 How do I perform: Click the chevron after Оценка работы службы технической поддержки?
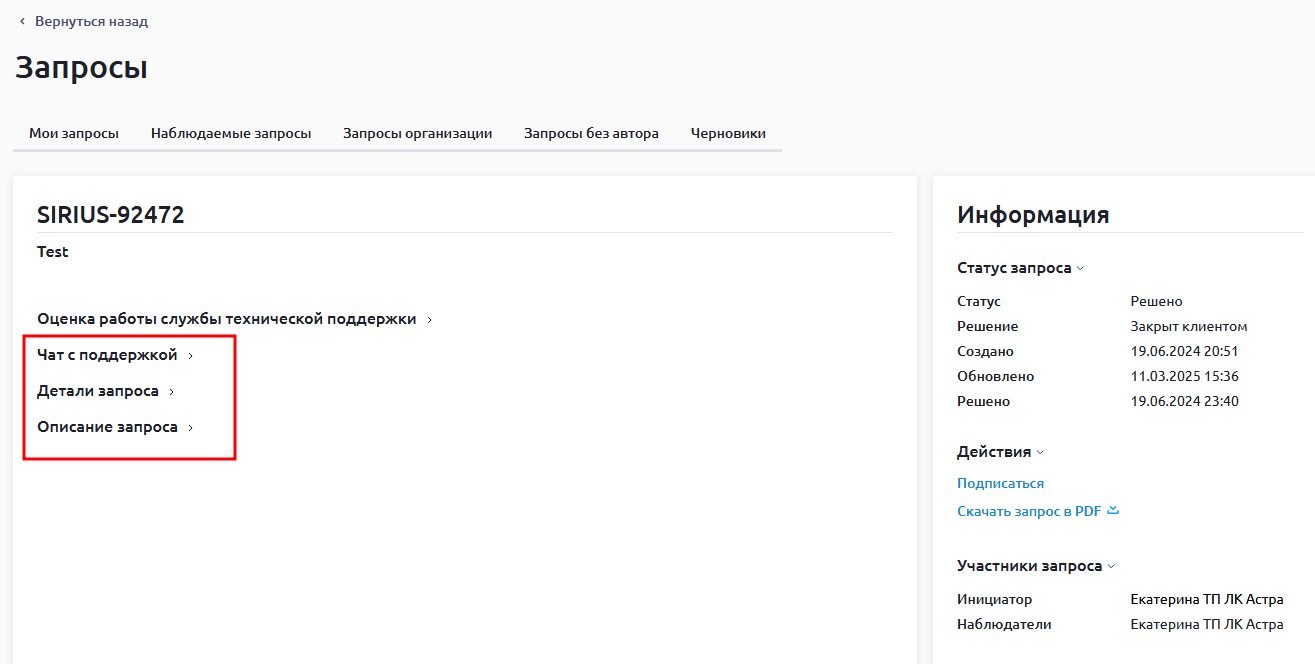(429, 320)
